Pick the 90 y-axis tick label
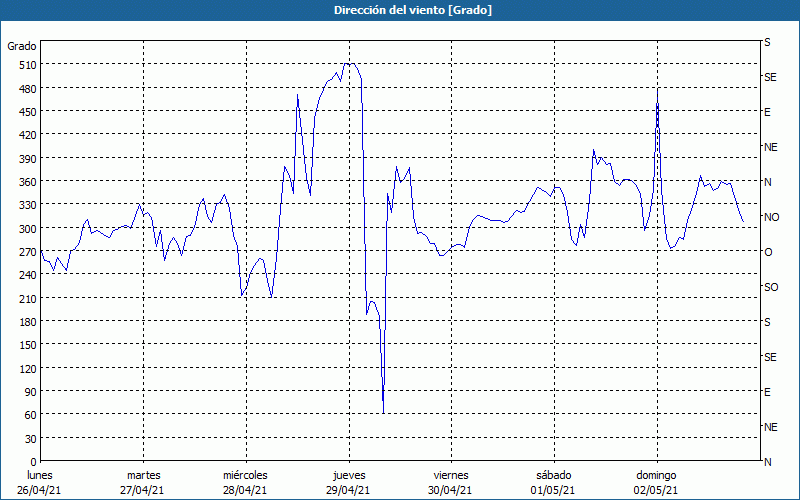 (x=31, y=392)
